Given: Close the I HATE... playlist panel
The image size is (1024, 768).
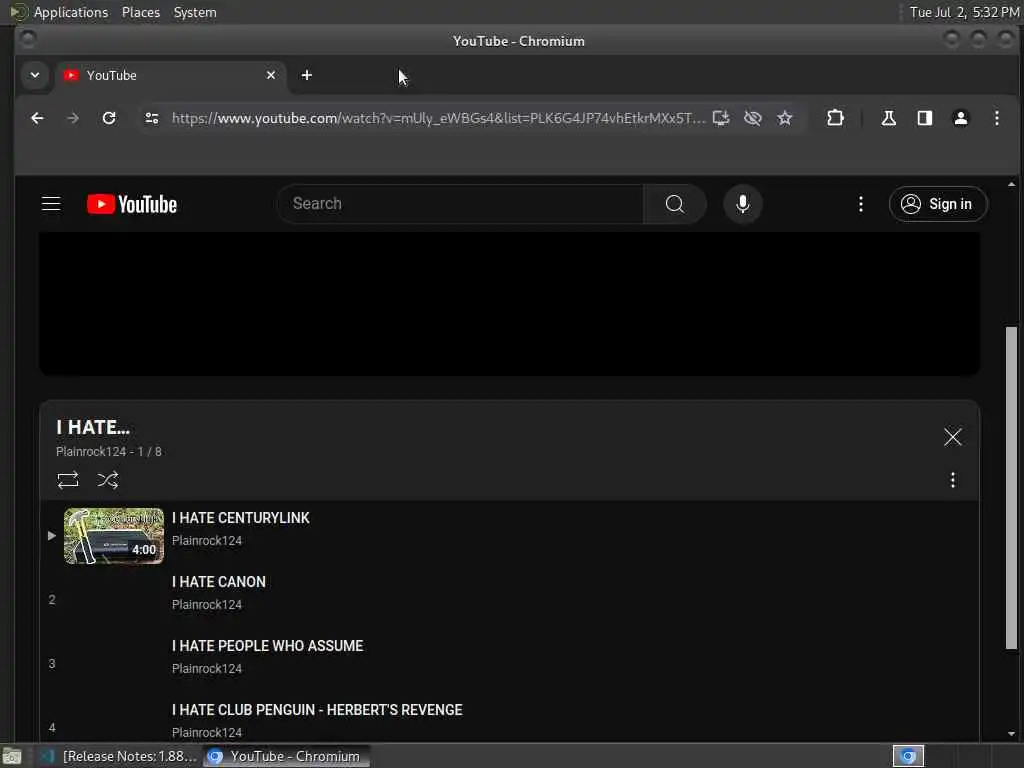Looking at the screenshot, I should 952,437.
